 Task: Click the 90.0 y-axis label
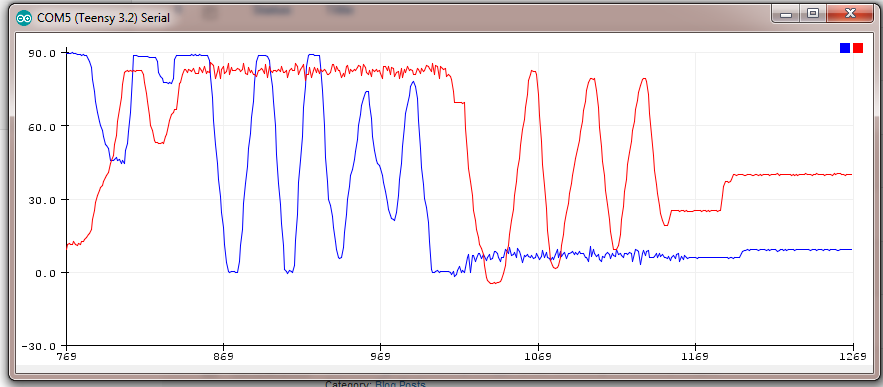41,53
